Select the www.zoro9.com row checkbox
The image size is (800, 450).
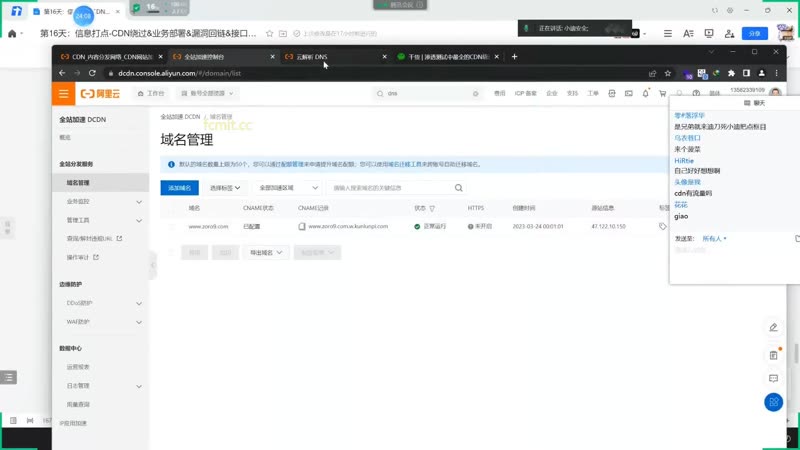(171, 226)
